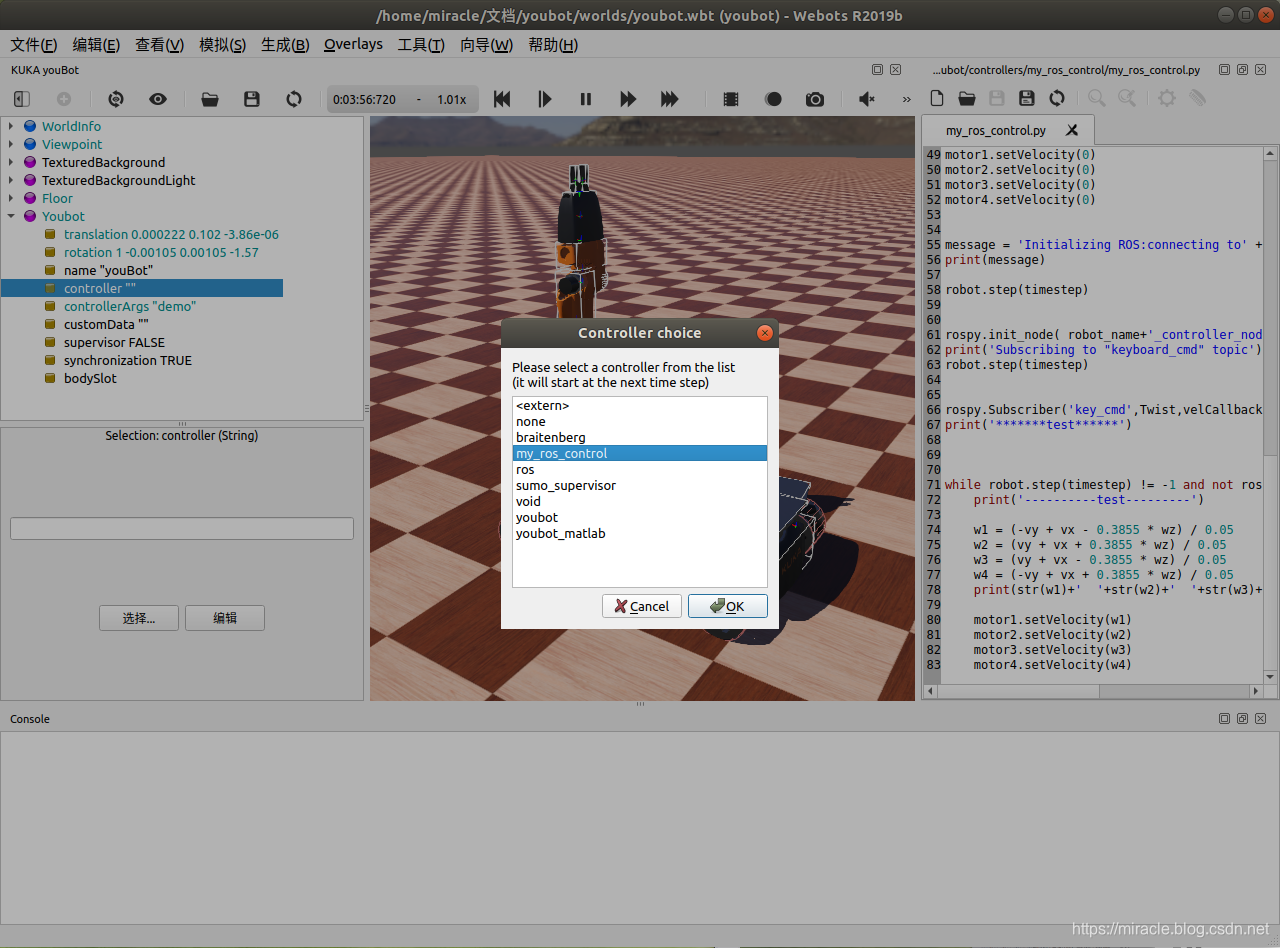This screenshot has width=1280, height=948.
Task: Step the simulation one time step
Action: (544, 99)
